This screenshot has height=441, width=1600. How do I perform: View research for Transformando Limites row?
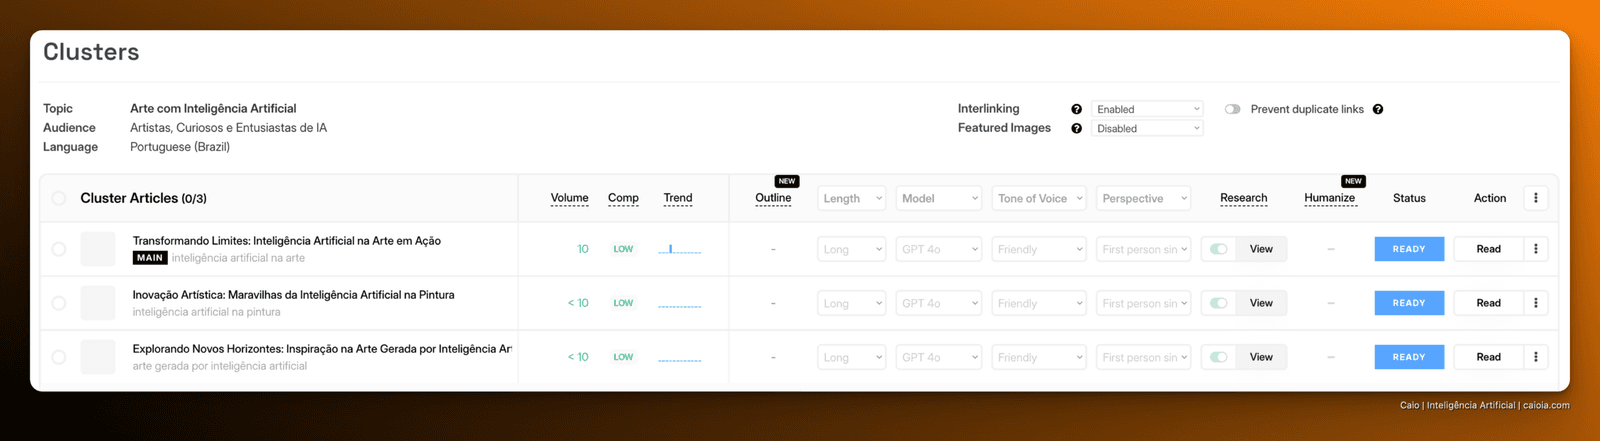click(x=1261, y=249)
